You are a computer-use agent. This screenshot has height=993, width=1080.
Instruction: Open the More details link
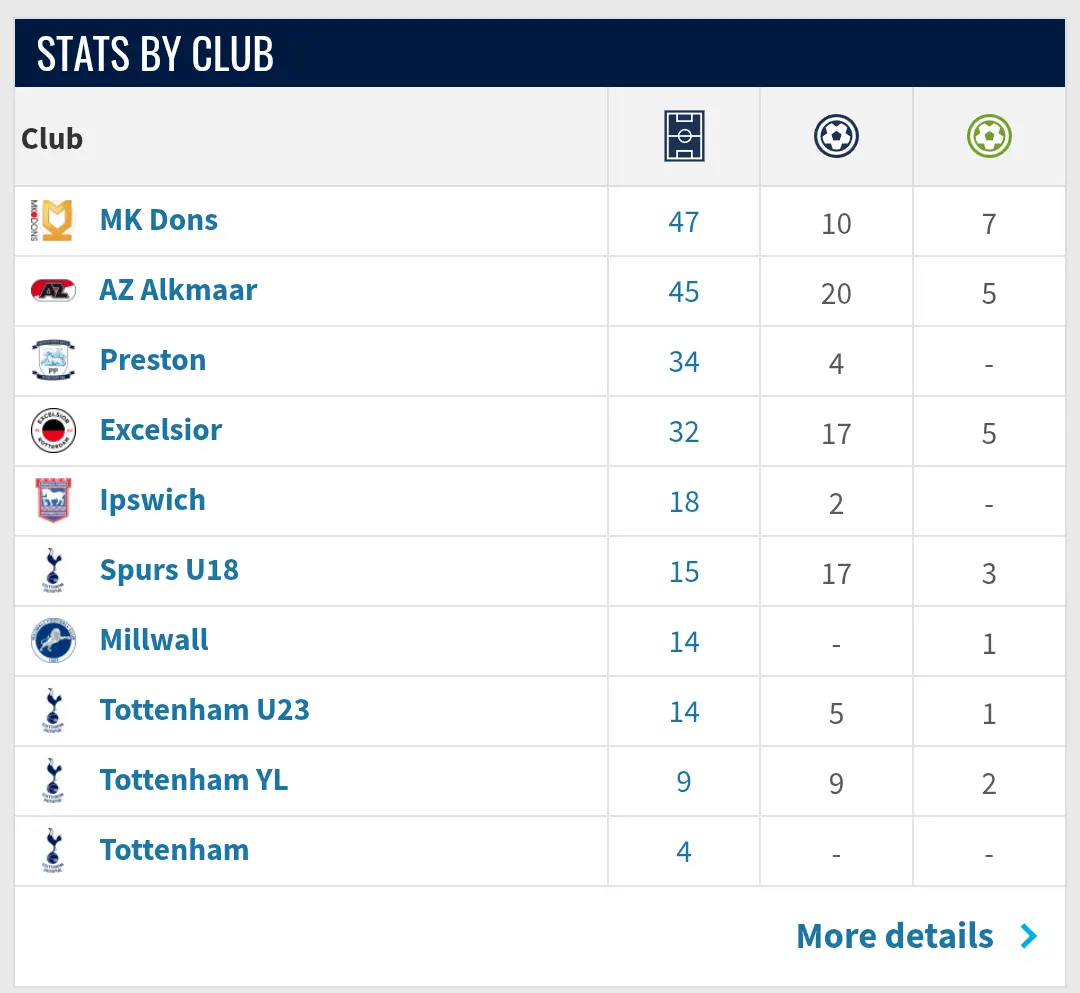point(895,936)
